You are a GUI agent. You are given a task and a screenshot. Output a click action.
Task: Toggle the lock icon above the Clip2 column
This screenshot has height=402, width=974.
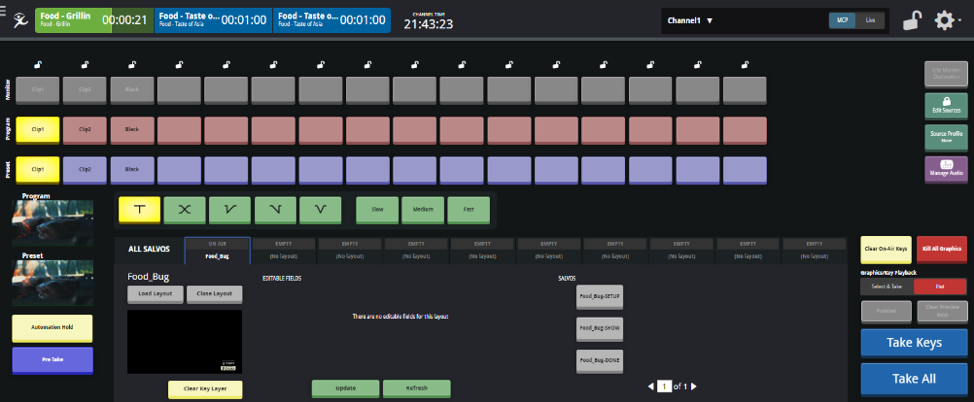[x=84, y=64]
